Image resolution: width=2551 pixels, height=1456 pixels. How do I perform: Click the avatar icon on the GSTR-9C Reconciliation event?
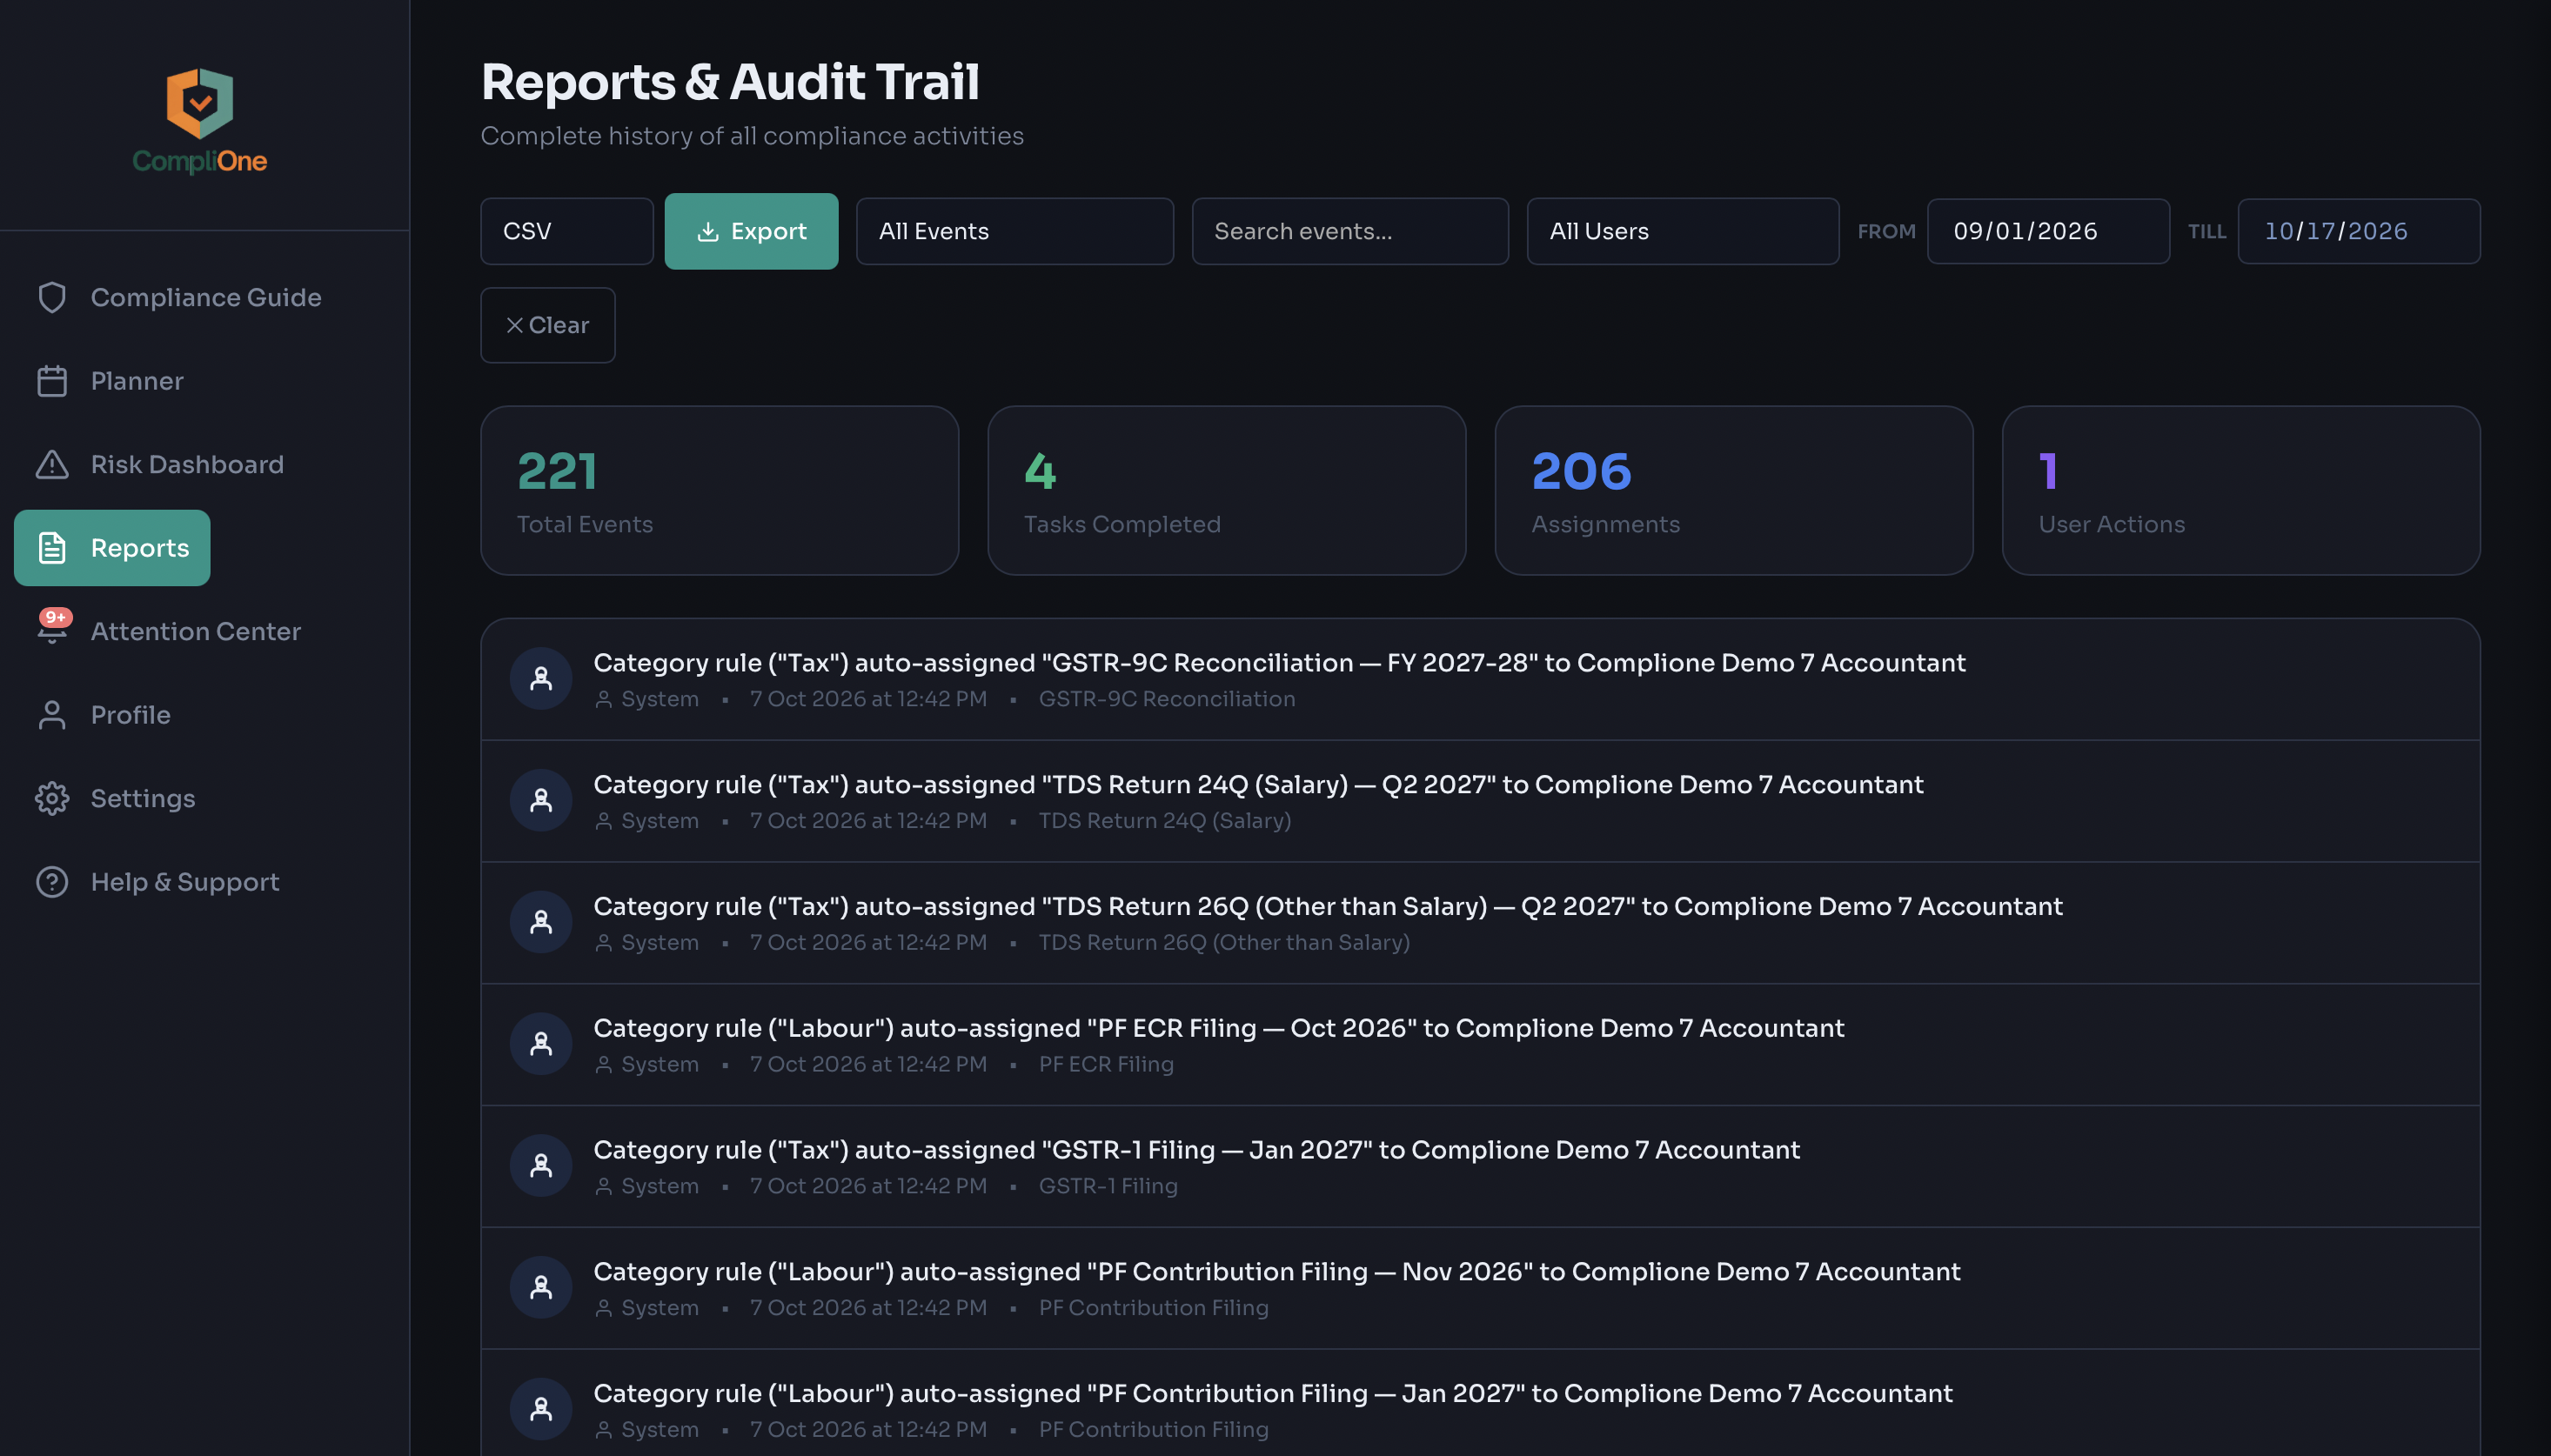pyautogui.click(x=541, y=679)
